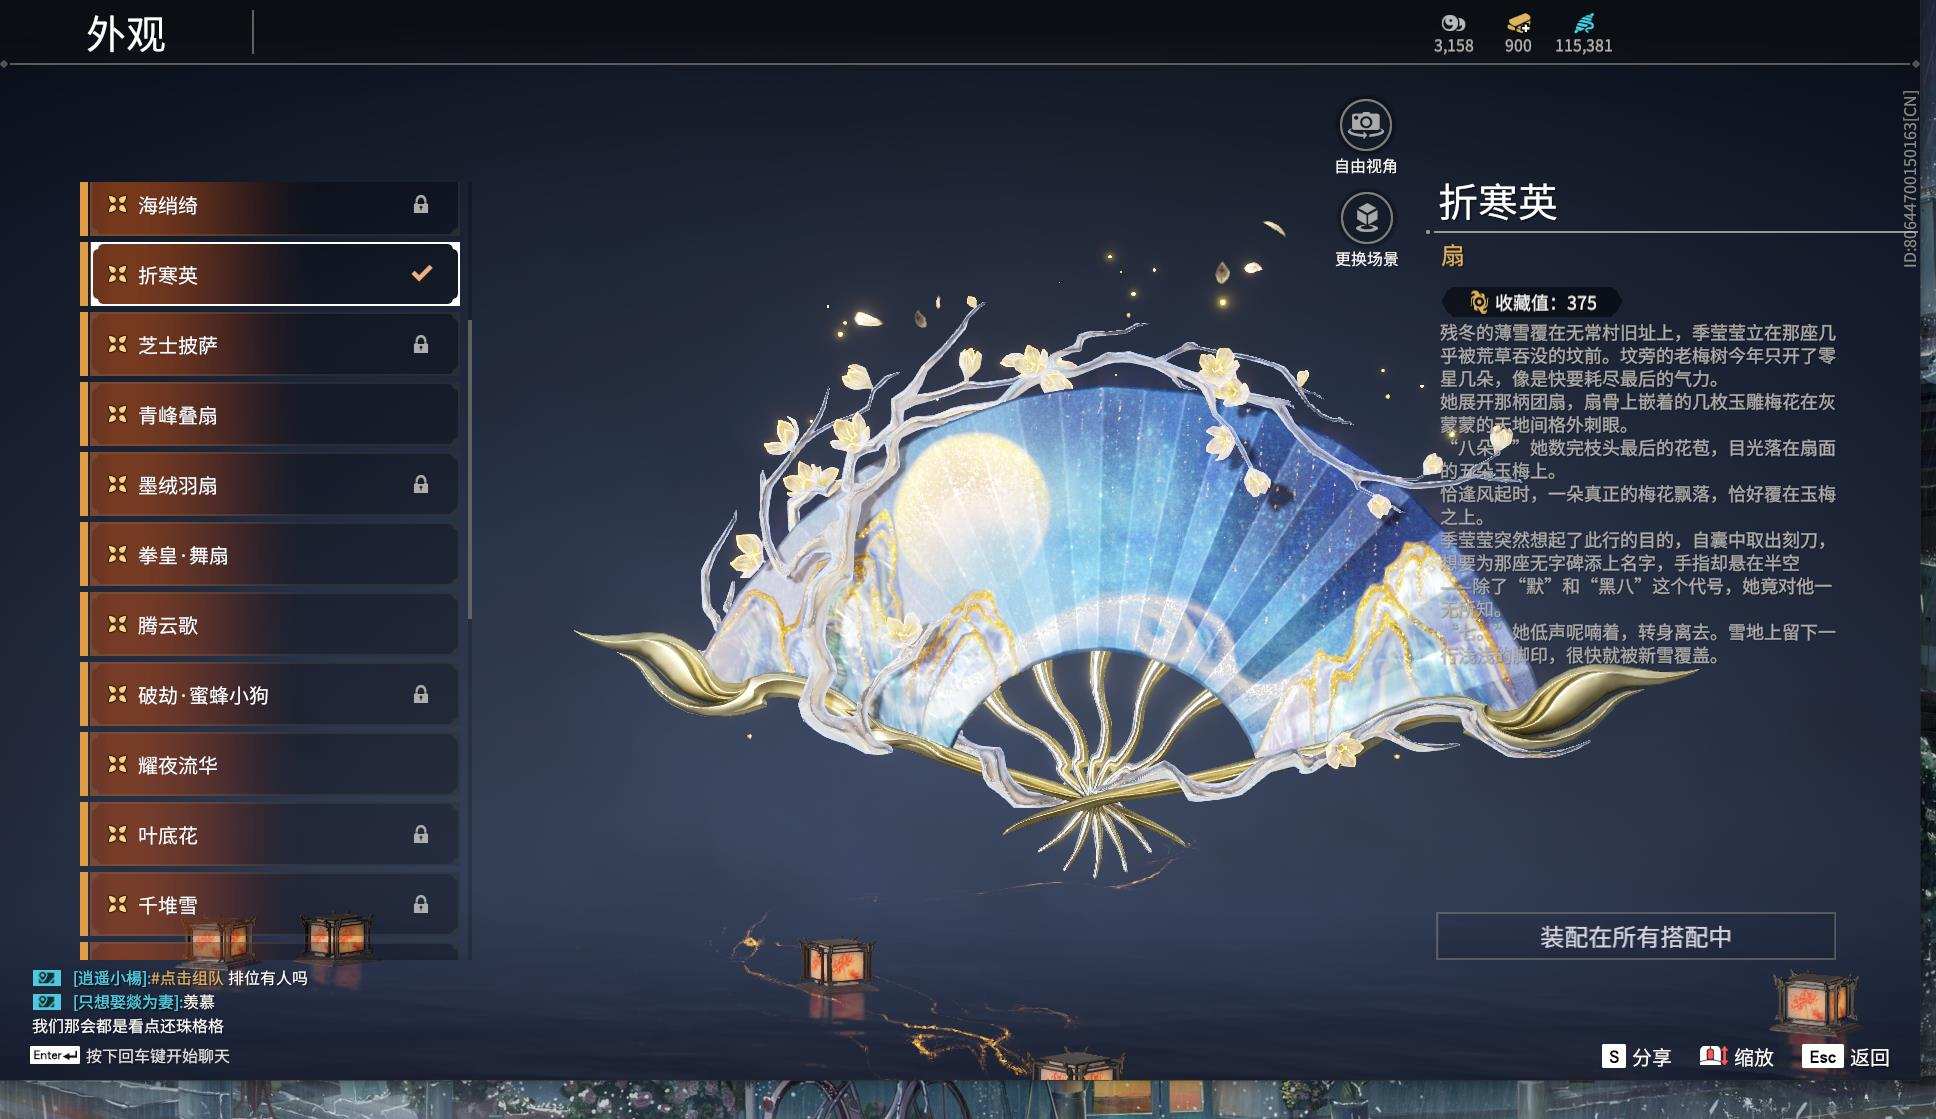Click the lock icon on 墨绒羽扇
Screen dimensions: 1936x1119
421,484
